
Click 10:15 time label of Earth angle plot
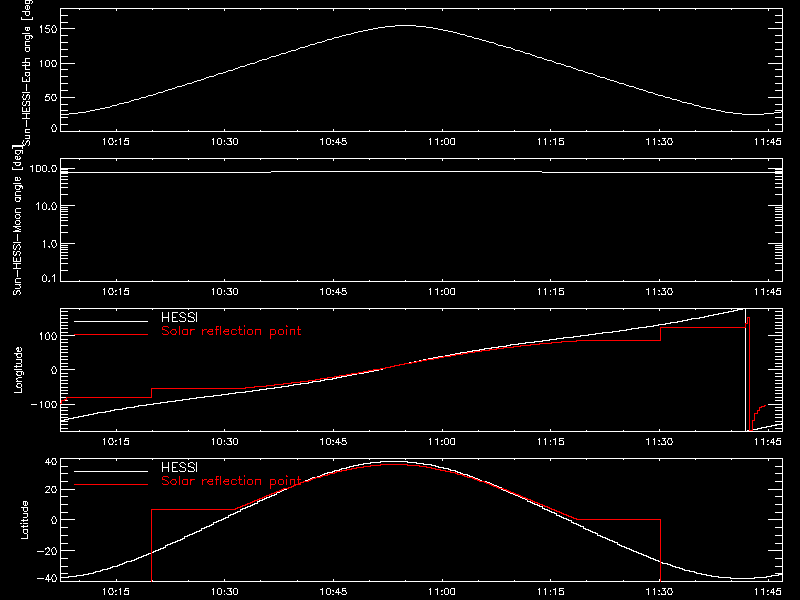[x=116, y=141]
